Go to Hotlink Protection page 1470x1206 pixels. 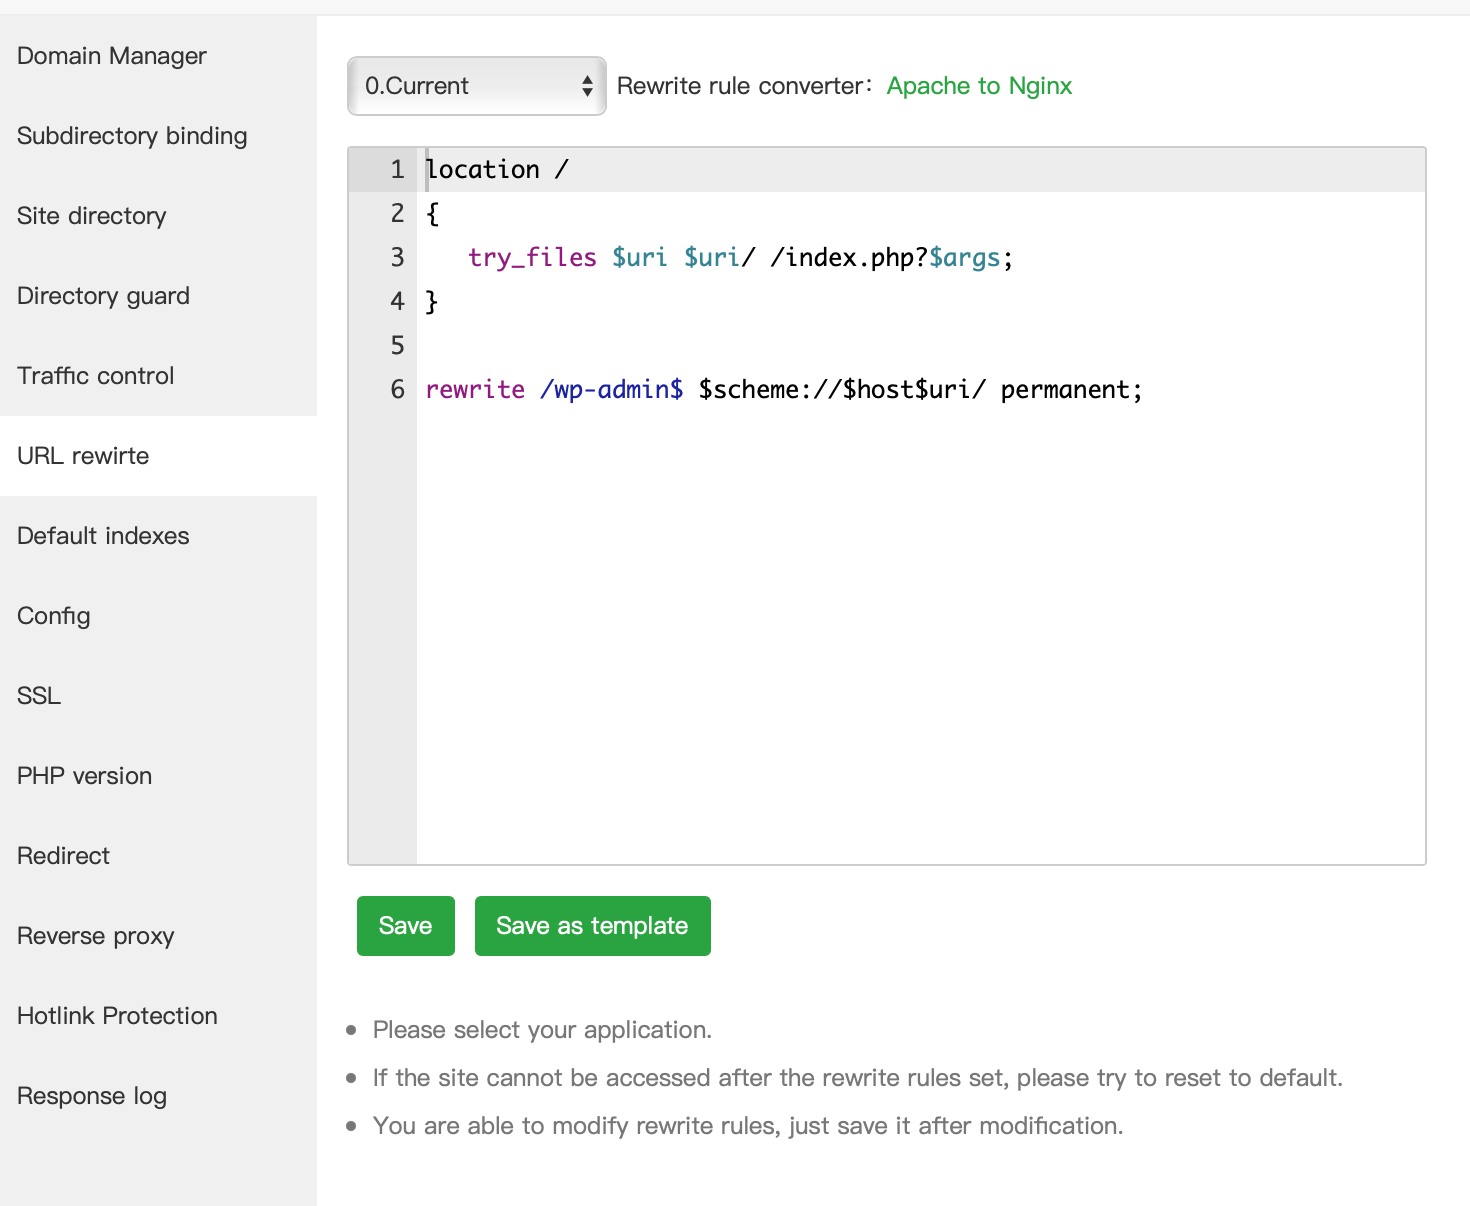117,1016
